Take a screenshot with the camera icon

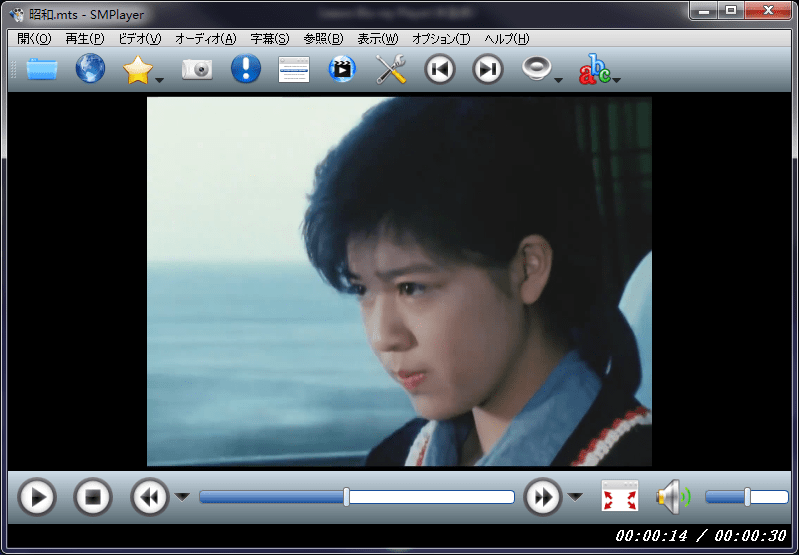[197, 69]
